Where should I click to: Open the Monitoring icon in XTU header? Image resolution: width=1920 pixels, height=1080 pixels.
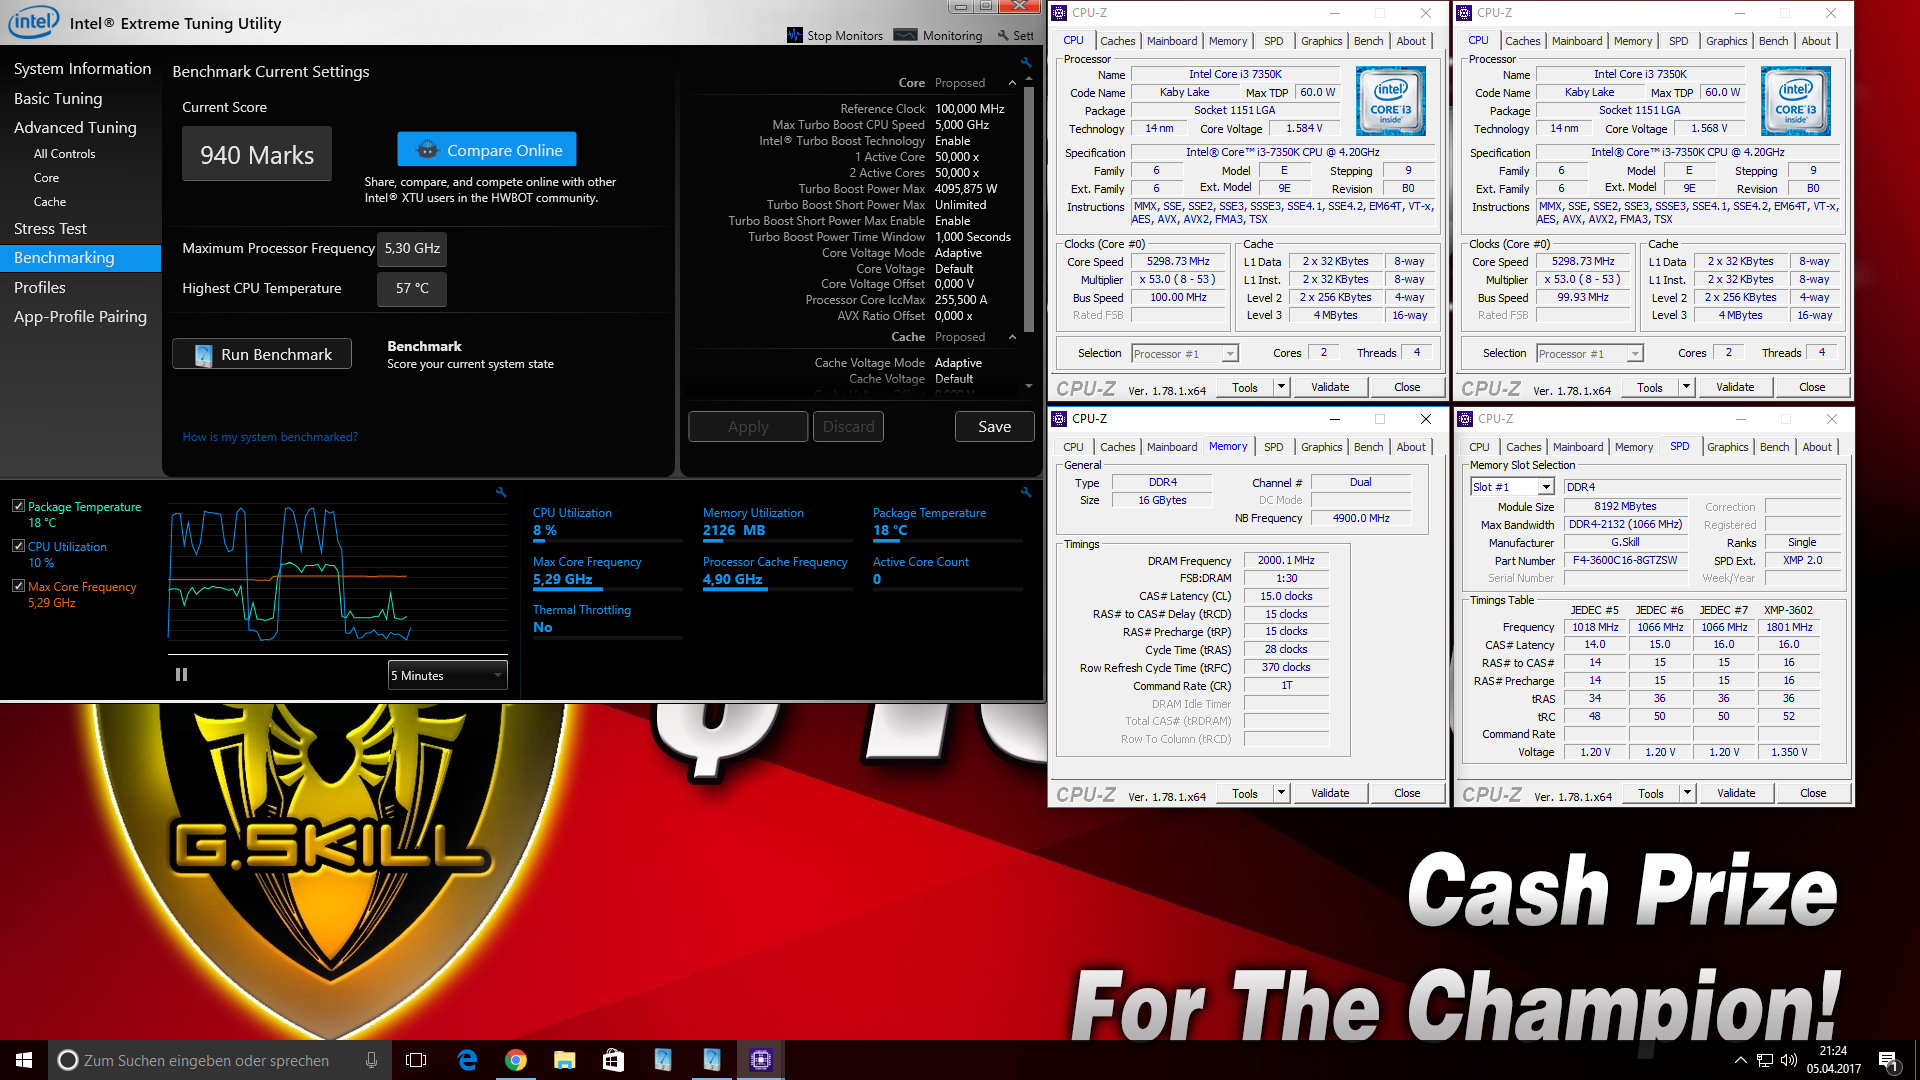pos(906,35)
